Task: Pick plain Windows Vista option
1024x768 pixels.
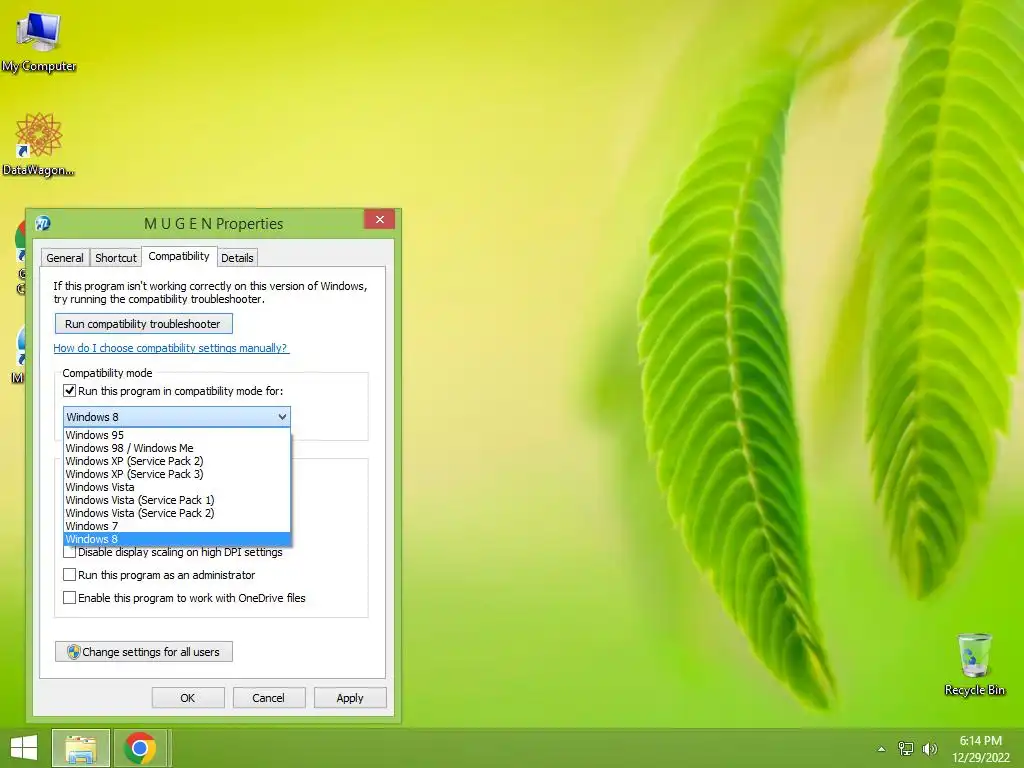Action: coord(177,487)
